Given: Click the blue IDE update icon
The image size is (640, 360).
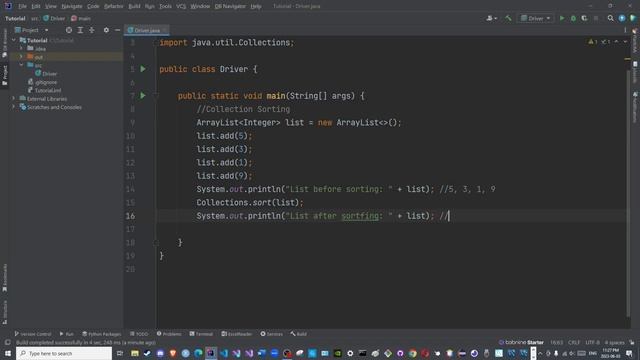Looking at the screenshot, I should click(622, 18).
